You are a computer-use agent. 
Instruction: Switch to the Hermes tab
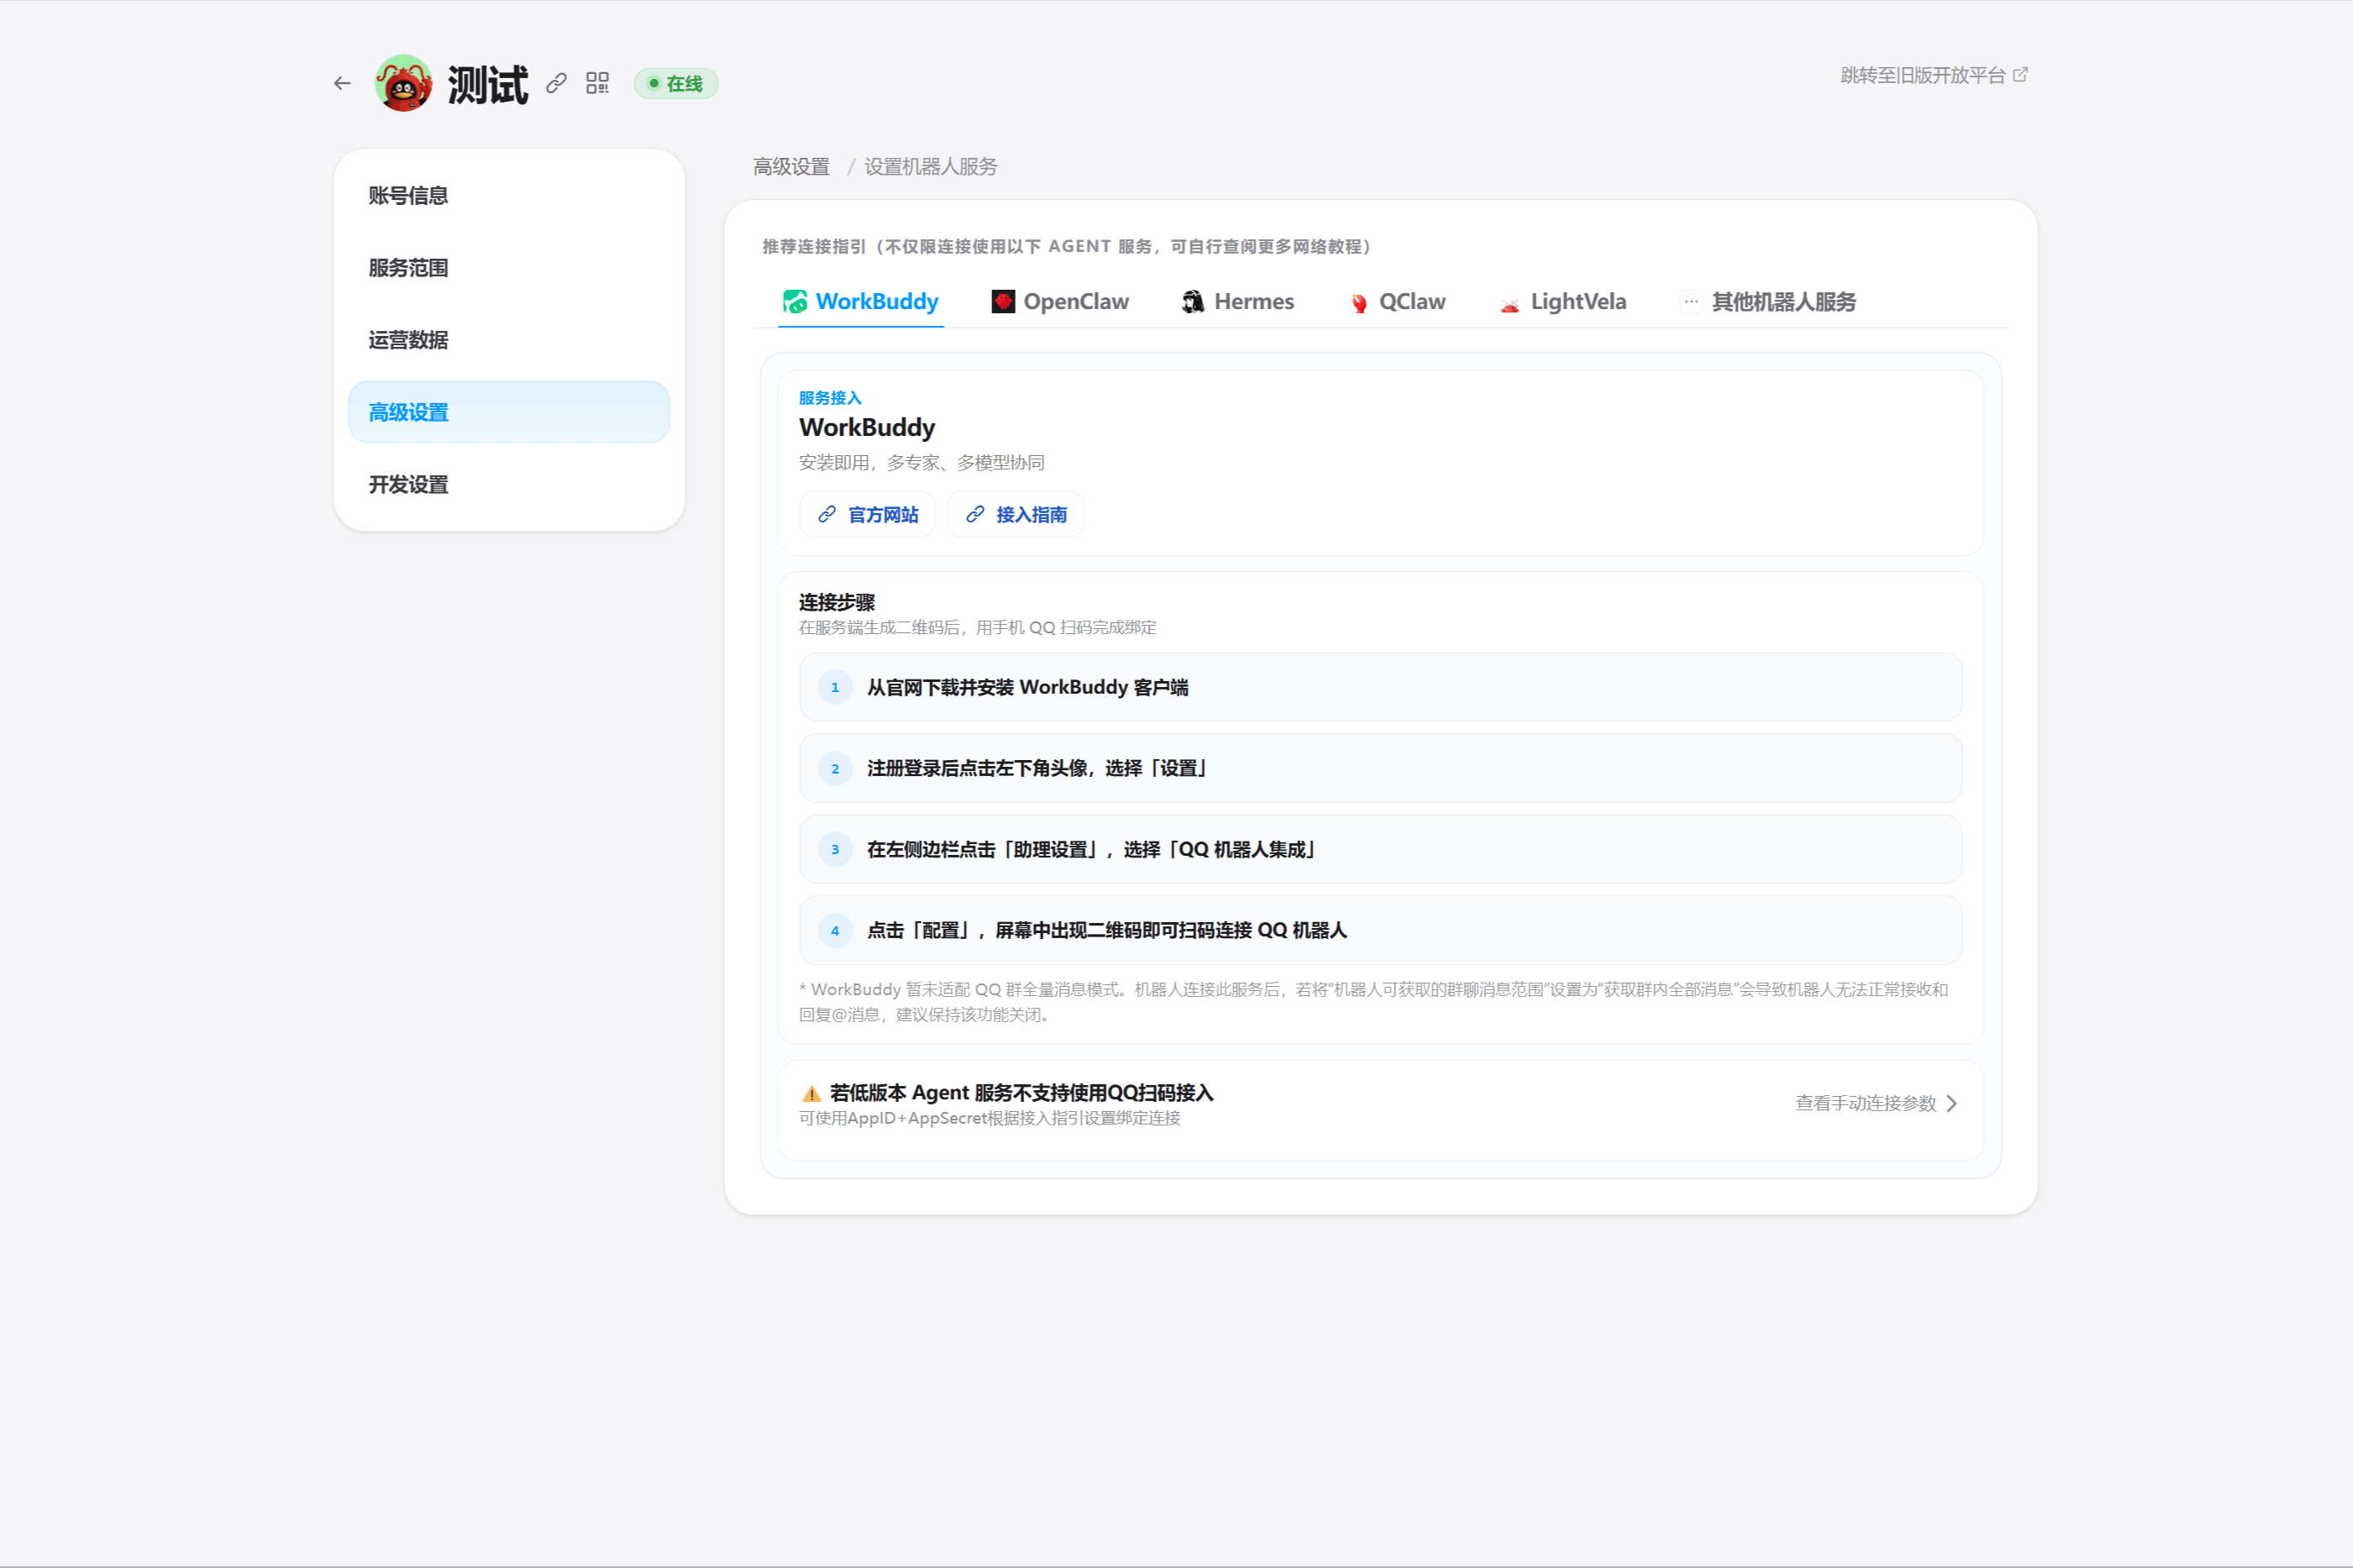coord(1238,302)
